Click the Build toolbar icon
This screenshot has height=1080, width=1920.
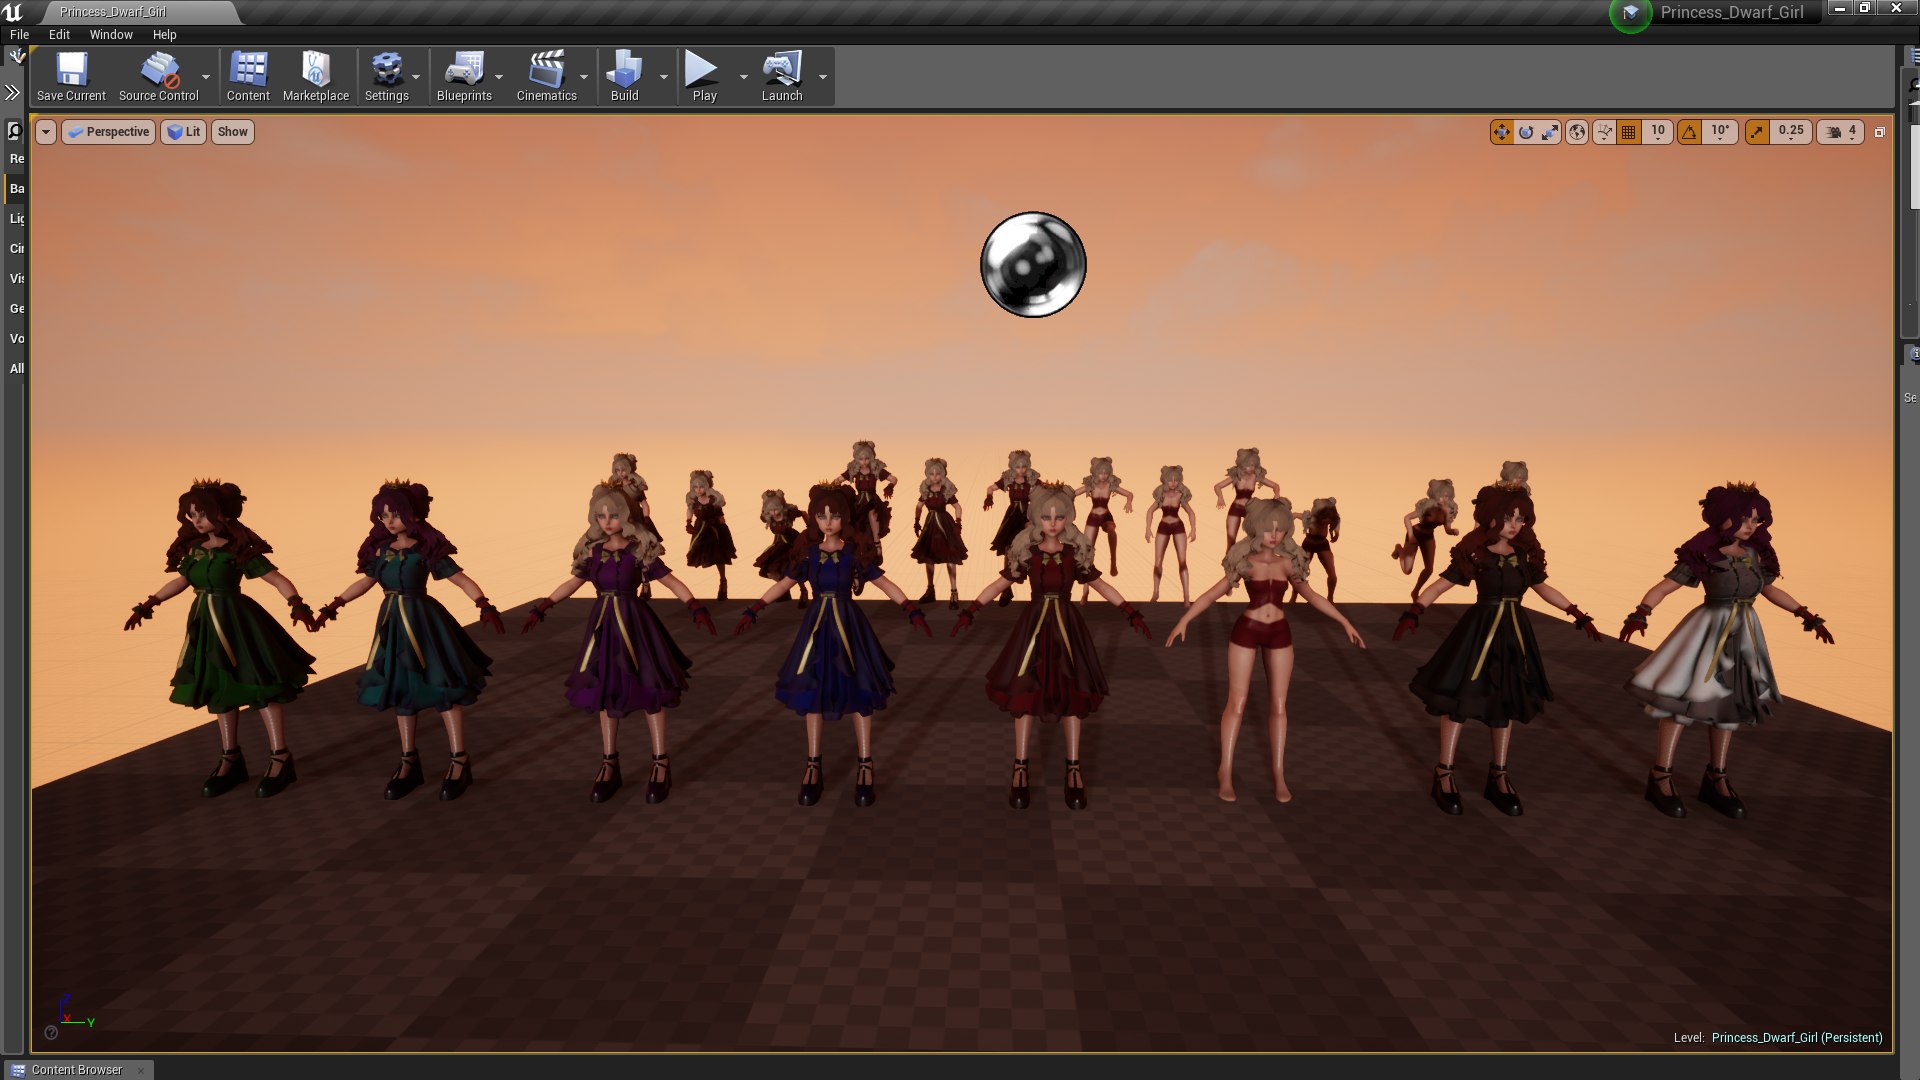click(624, 77)
